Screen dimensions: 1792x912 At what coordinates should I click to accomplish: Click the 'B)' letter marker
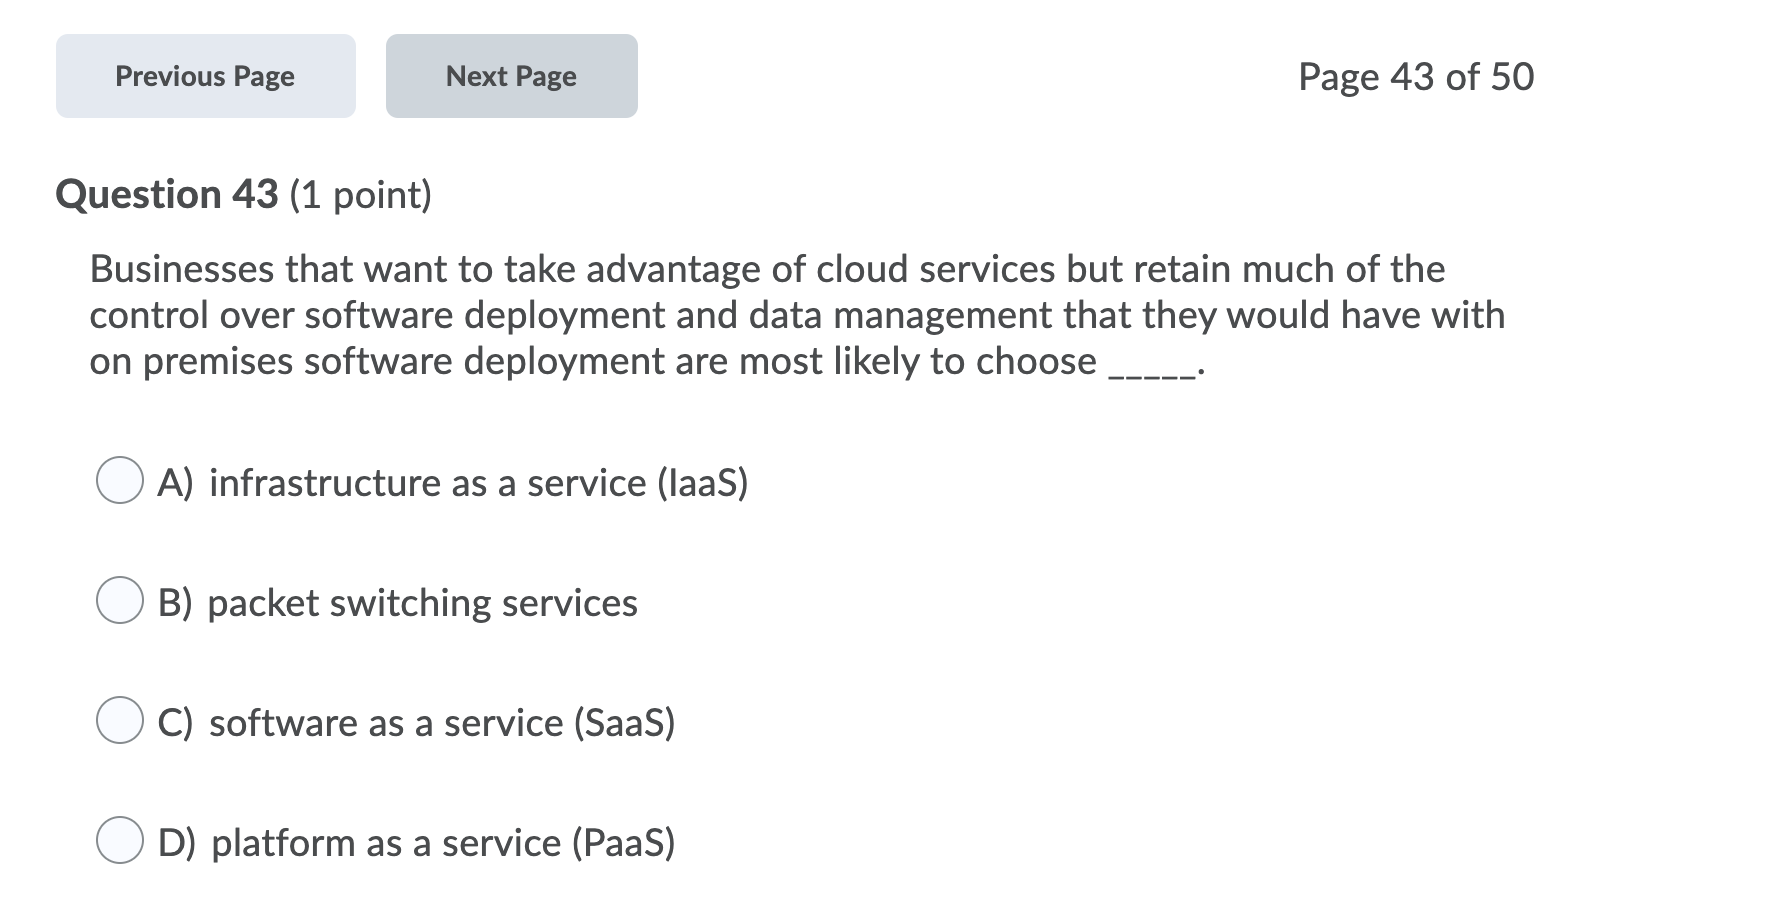click(175, 603)
